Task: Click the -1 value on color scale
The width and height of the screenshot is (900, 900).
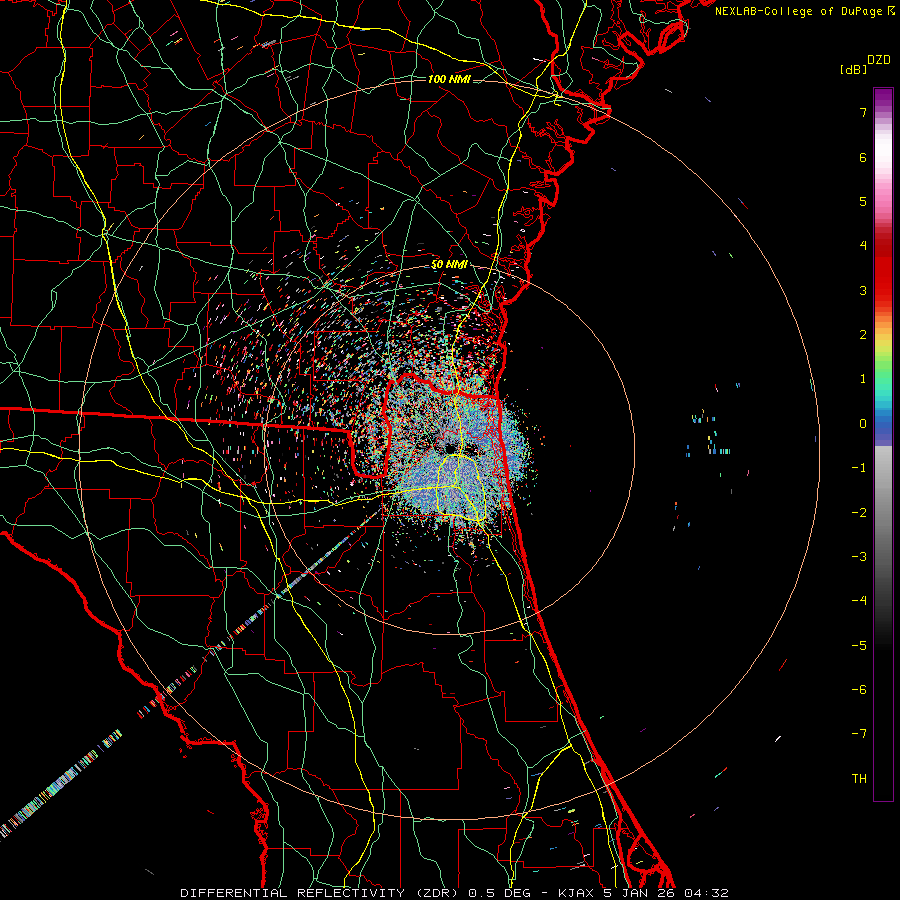Action: point(859,468)
